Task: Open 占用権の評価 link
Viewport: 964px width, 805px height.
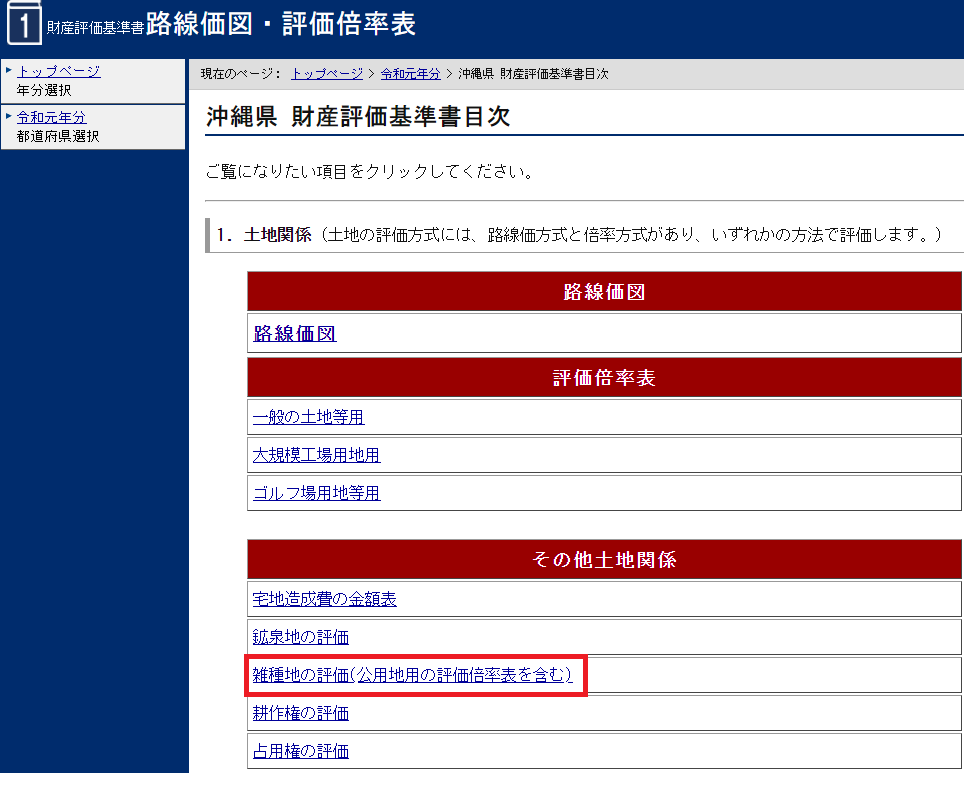Action: coord(300,751)
